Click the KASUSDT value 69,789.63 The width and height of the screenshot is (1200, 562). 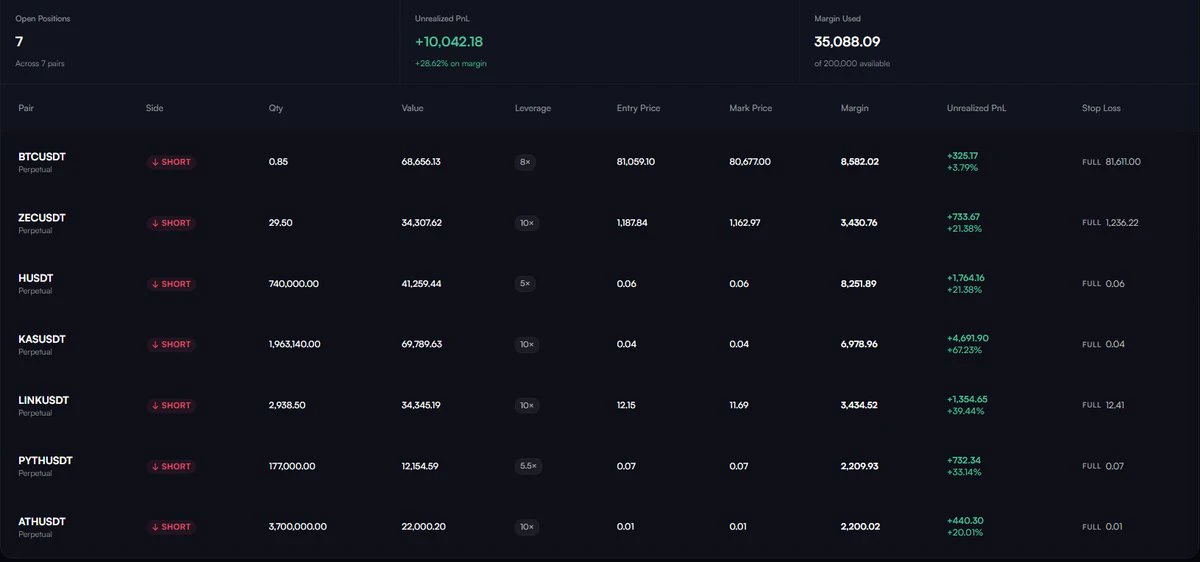tap(422, 344)
